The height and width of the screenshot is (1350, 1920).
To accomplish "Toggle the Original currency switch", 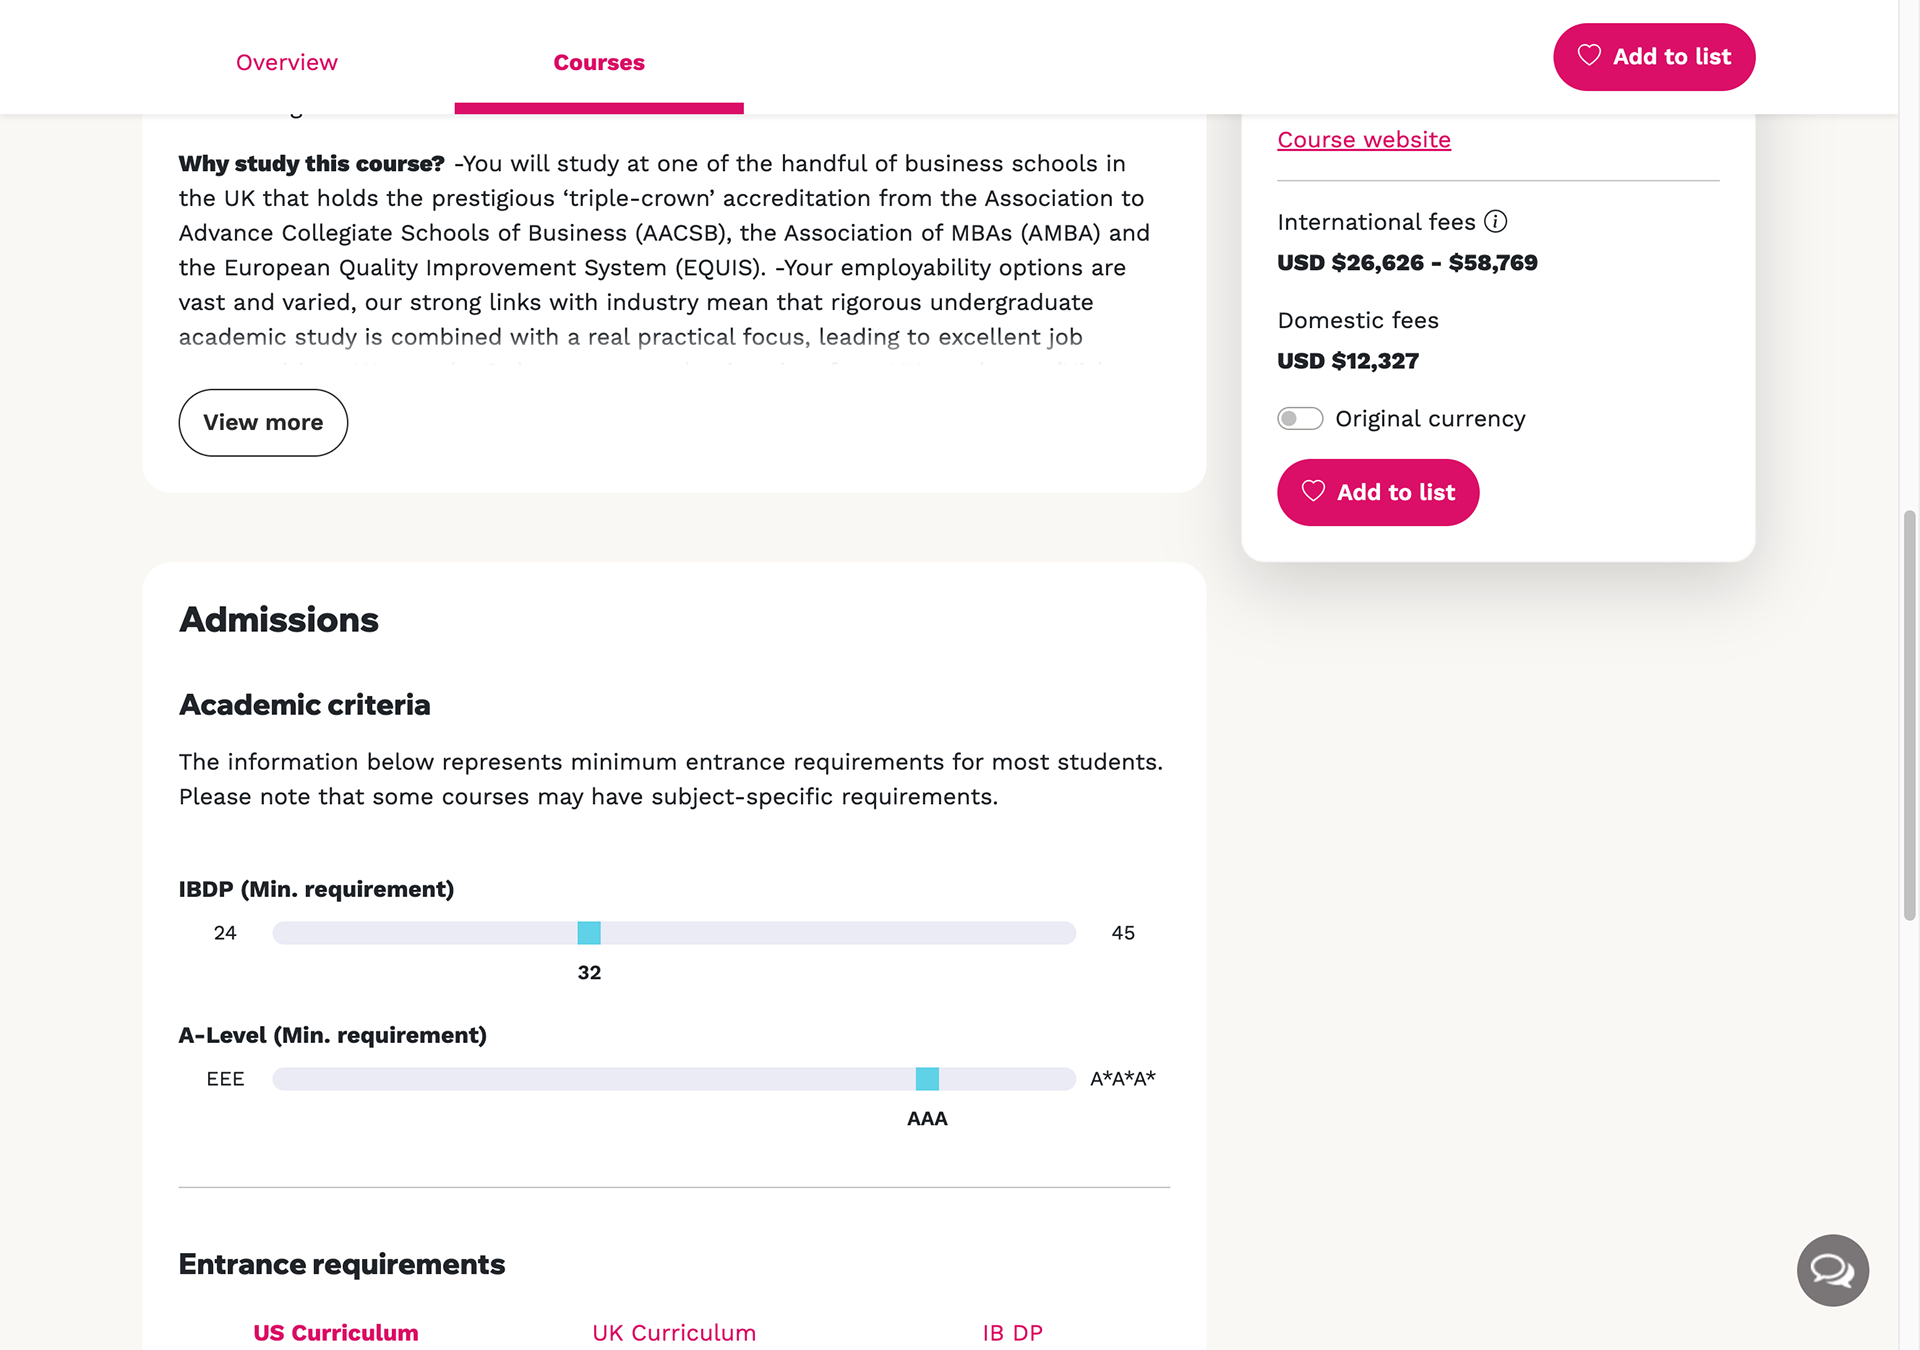I will (1300, 418).
